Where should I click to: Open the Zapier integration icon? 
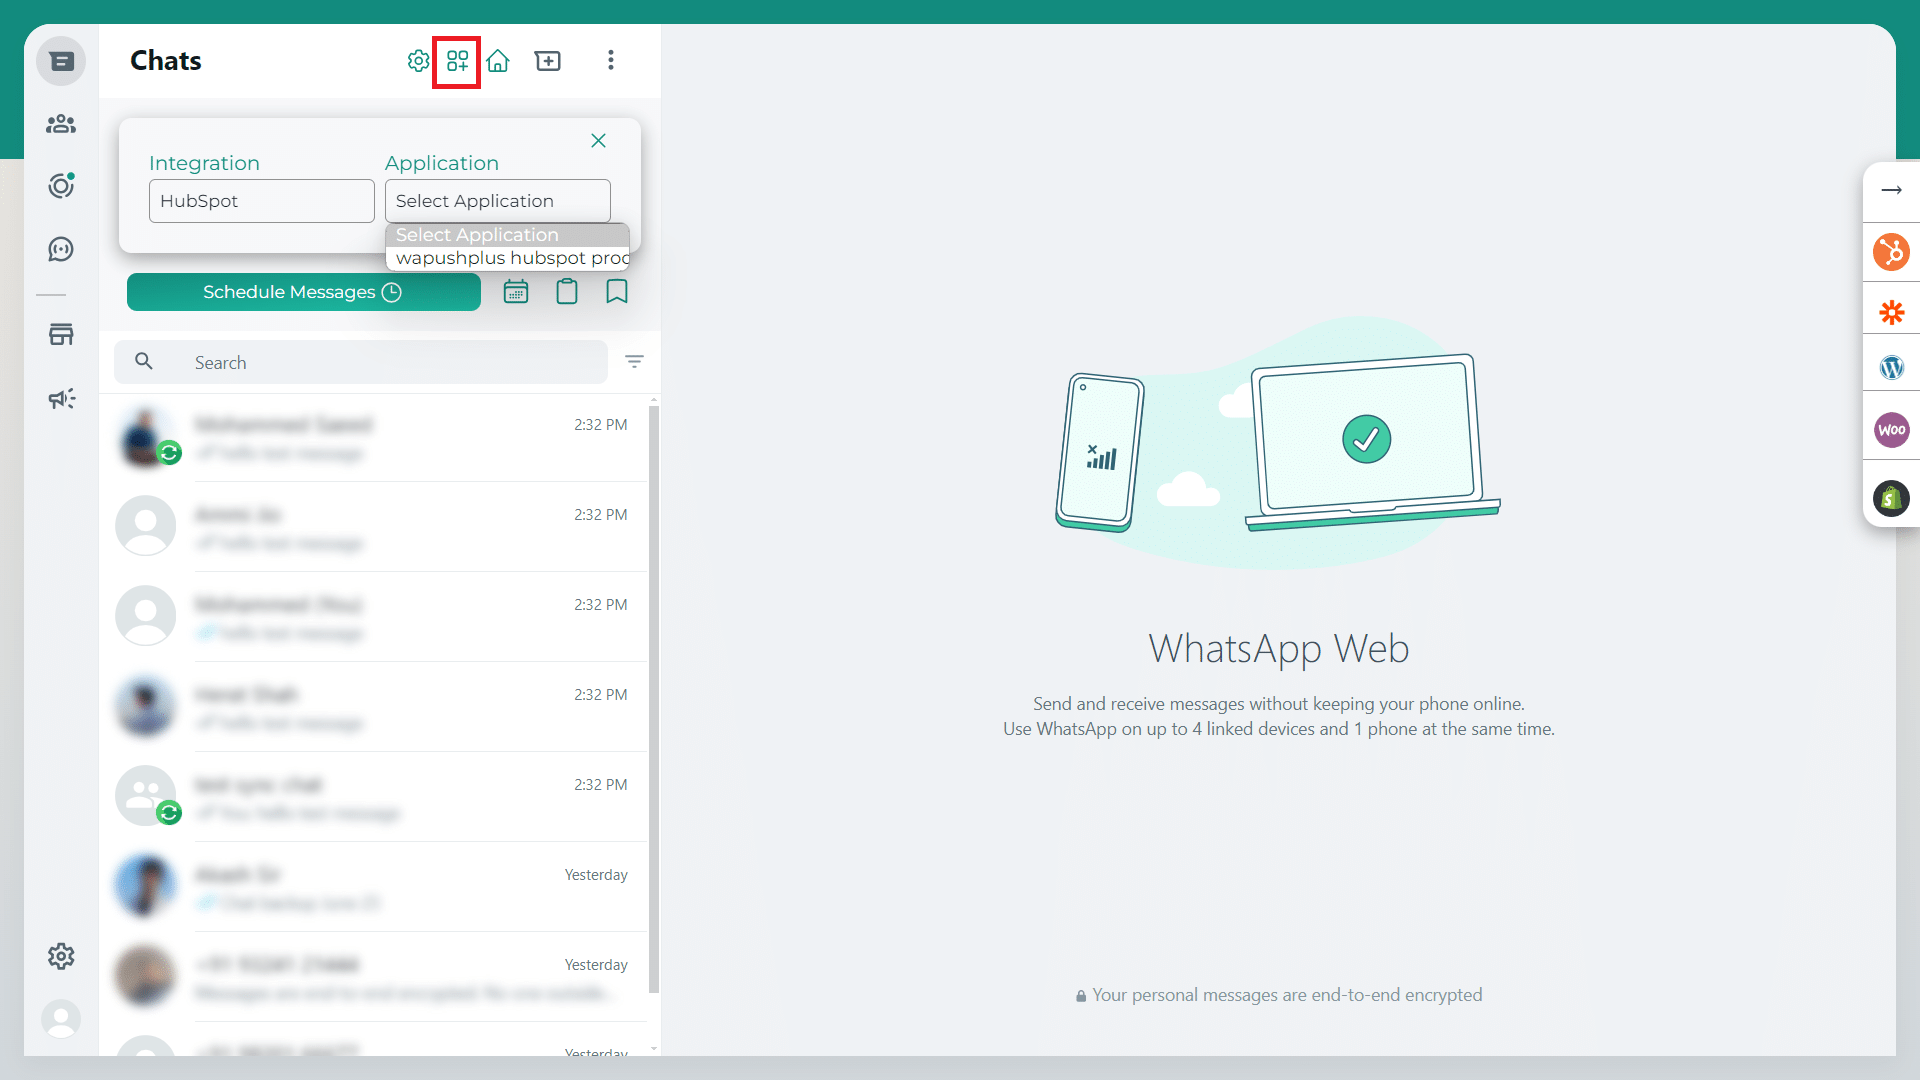point(1891,312)
